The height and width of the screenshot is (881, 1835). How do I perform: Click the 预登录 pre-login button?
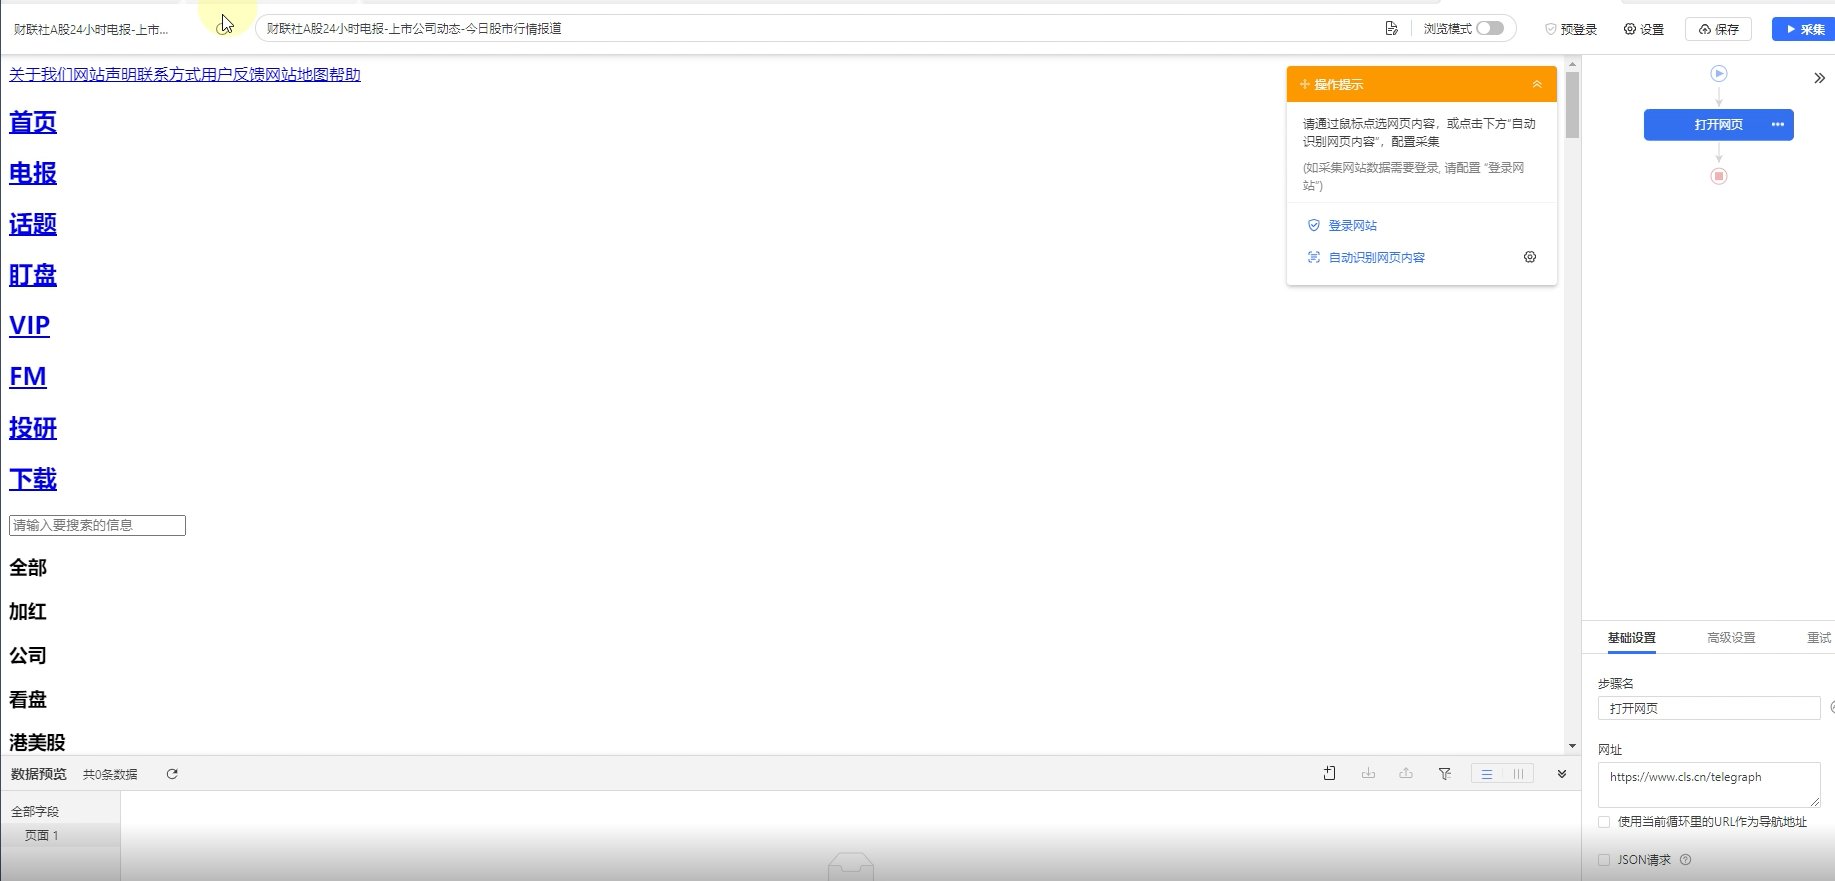(x=1571, y=29)
